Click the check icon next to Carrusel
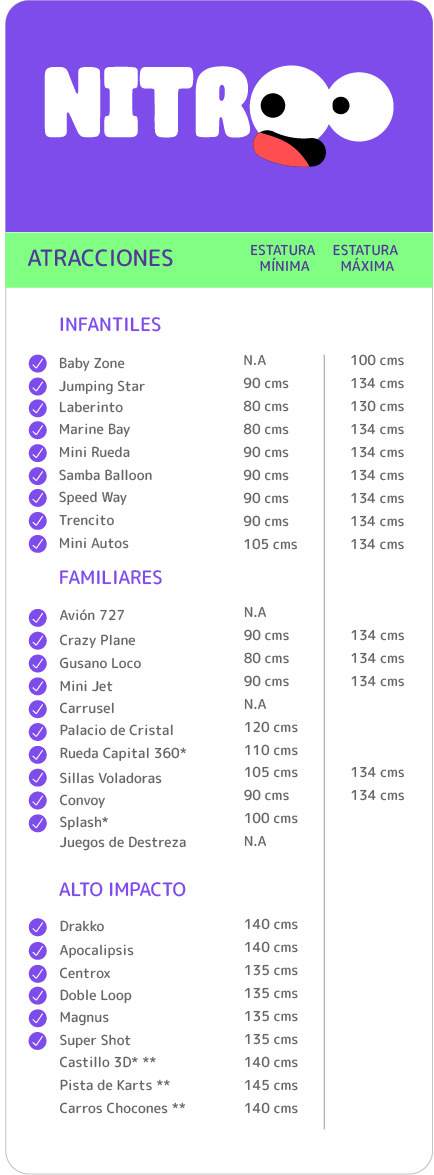The width and height of the screenshot is (434, 1175). [x=37, y=709]
